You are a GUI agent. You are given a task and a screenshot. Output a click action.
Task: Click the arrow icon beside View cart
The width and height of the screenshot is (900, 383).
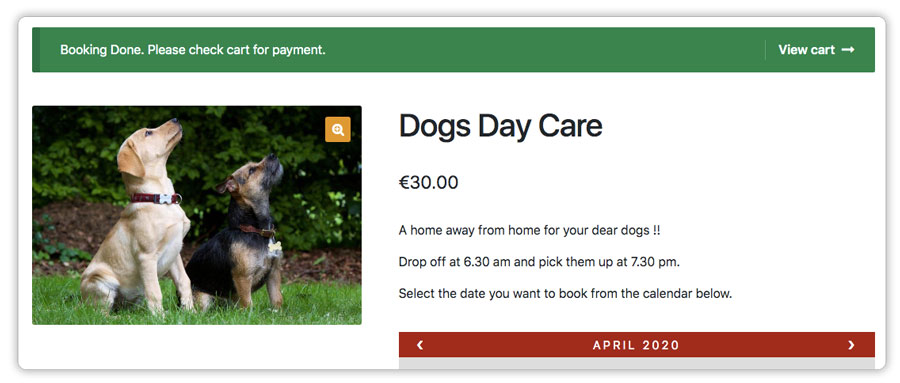click(848, 50)
